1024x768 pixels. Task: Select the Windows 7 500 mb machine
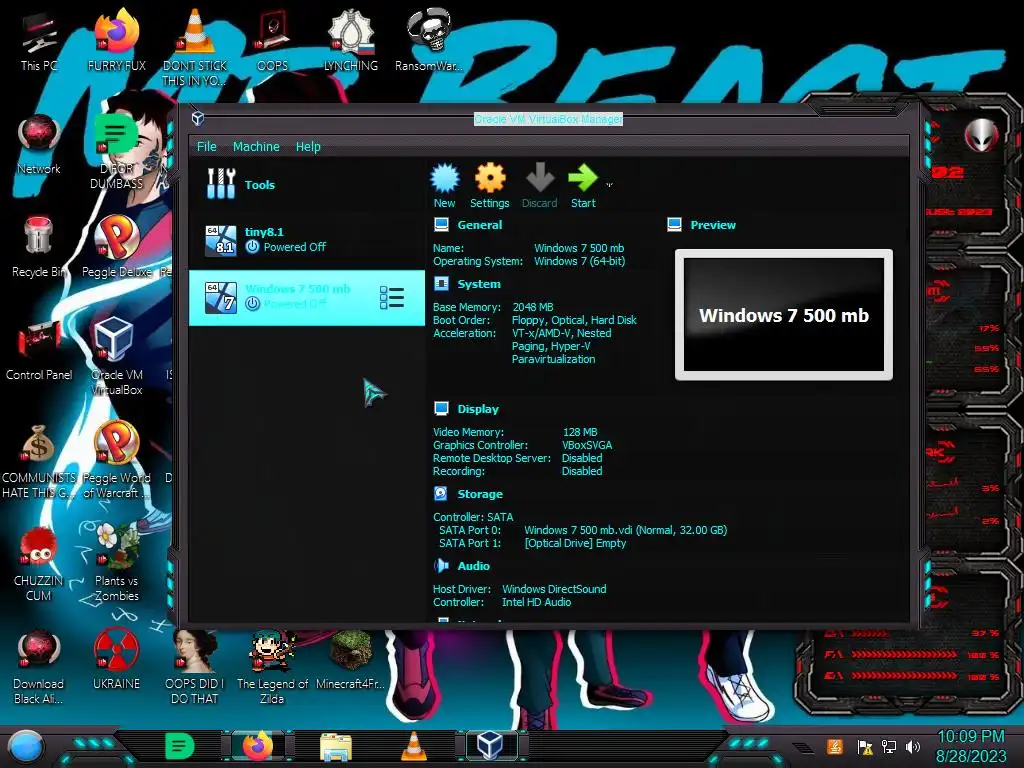(x=307, y=297)
